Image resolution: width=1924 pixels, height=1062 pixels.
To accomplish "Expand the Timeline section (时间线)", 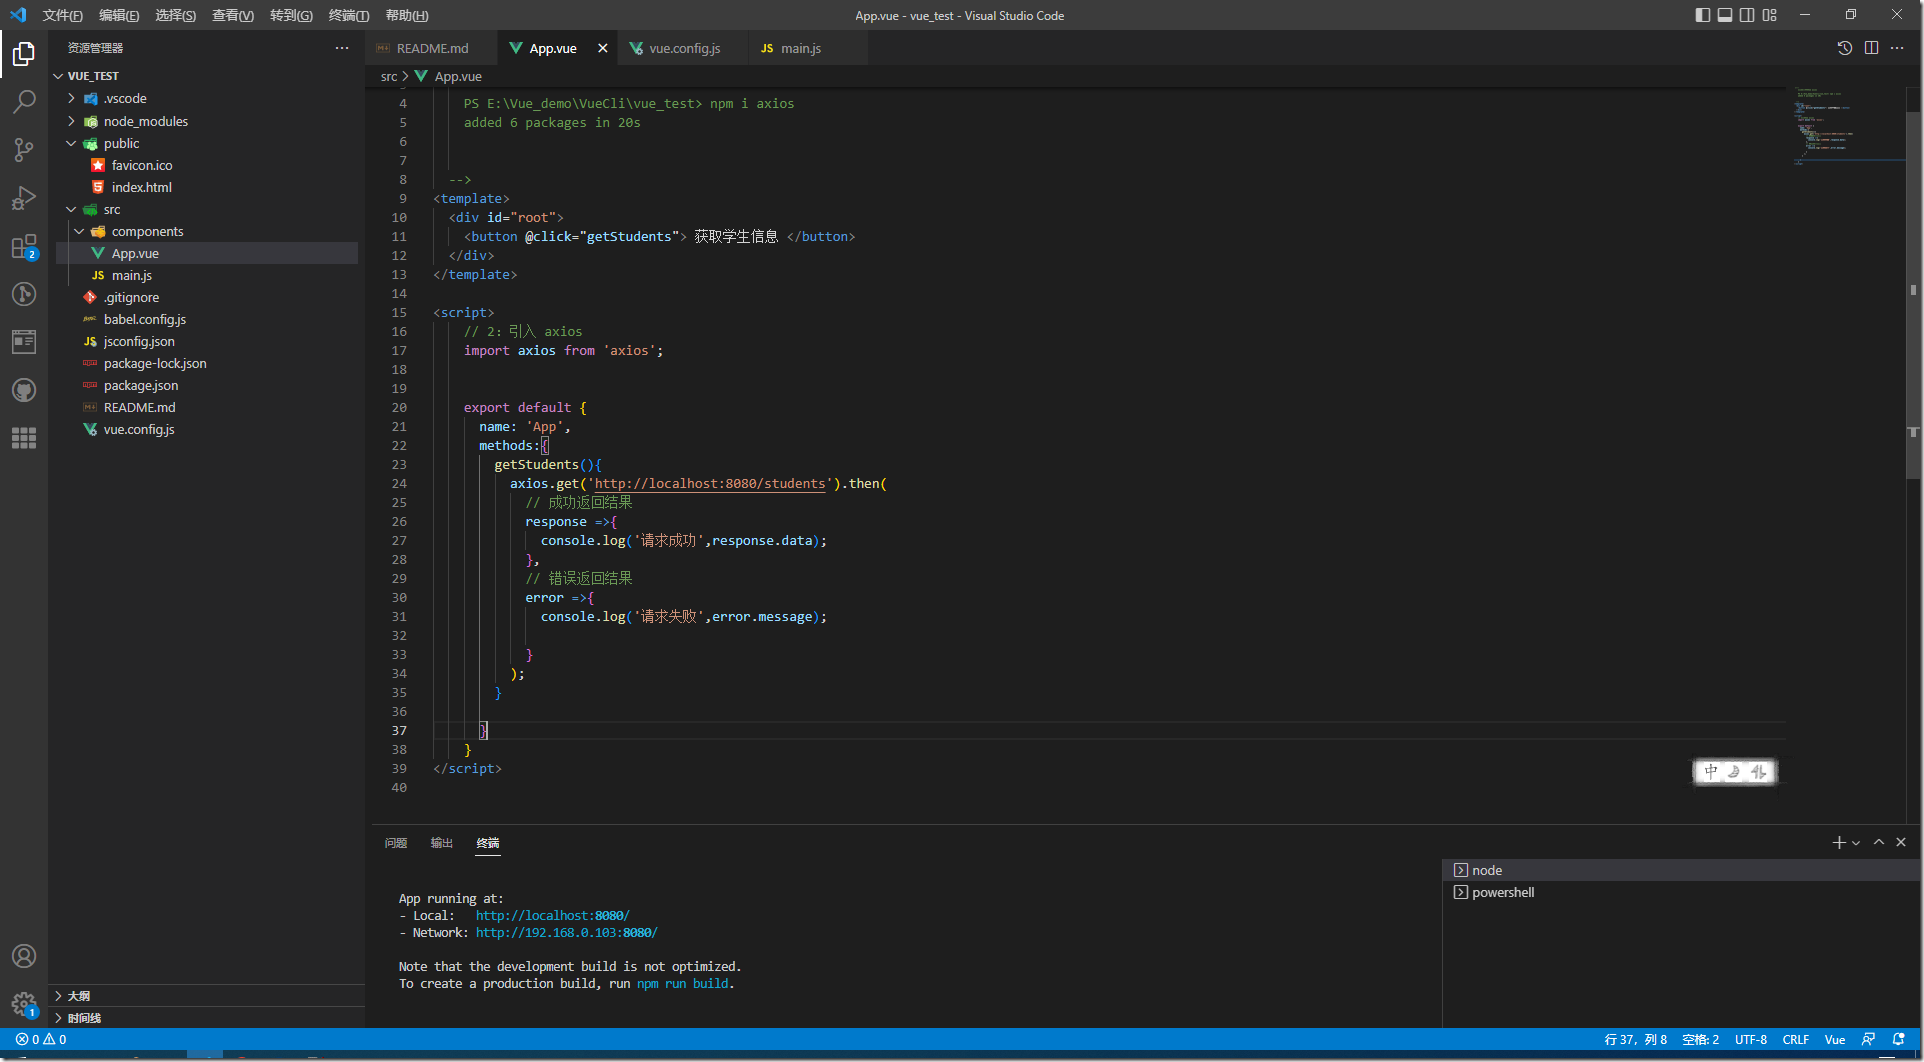I will pos(207,1018).
